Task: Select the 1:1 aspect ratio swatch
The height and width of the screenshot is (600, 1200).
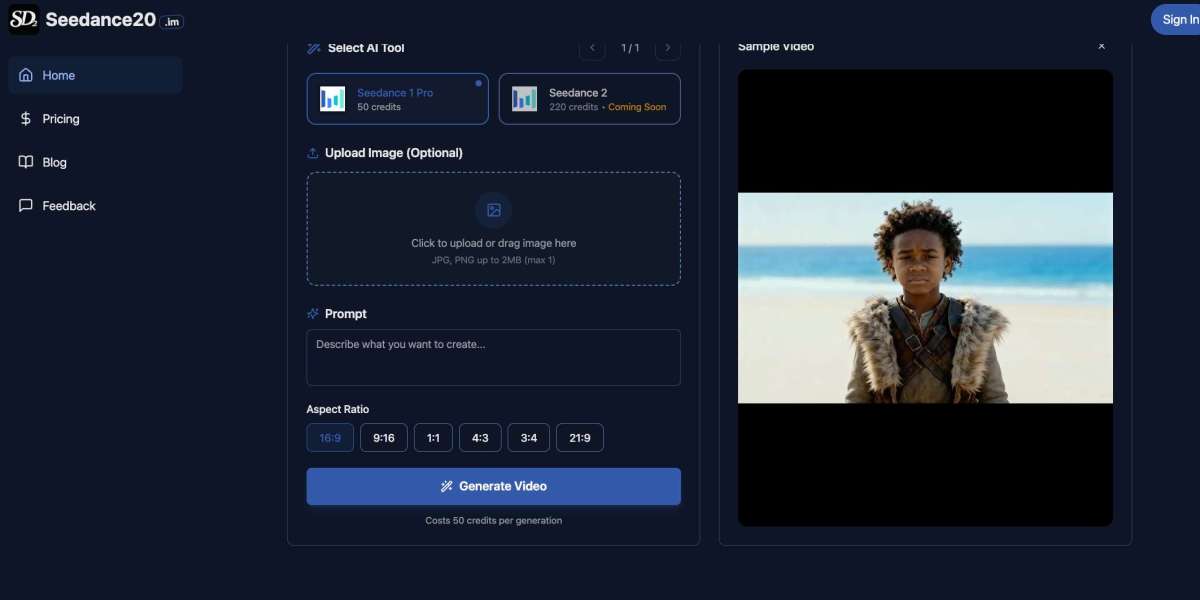Action: 432,437
